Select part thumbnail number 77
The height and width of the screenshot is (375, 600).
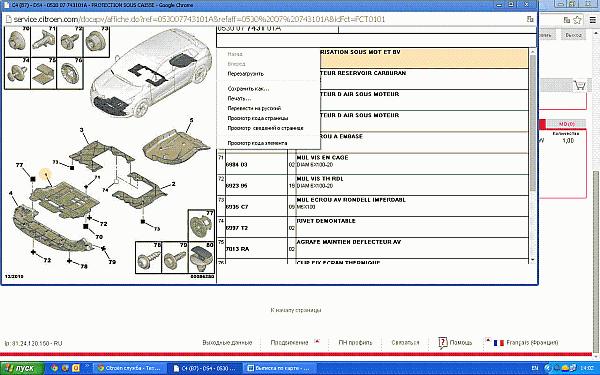201,226
